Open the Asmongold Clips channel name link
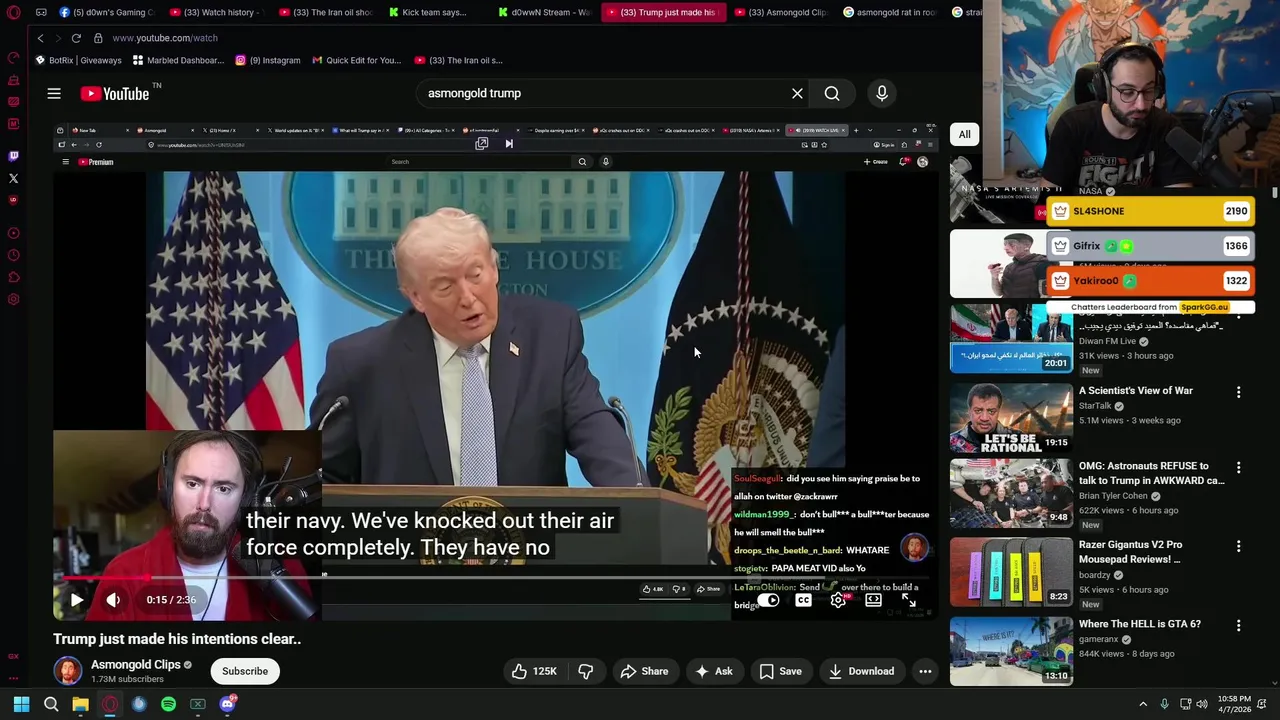 (x=135, y=665)
